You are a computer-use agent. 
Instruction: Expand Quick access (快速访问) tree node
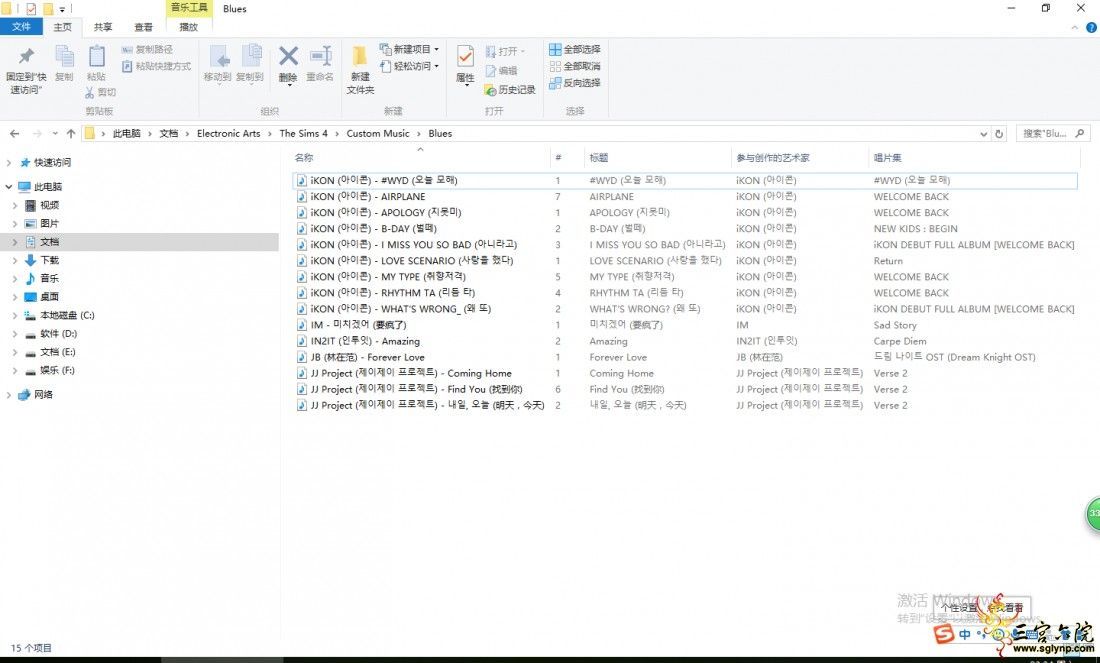point(8,163)
